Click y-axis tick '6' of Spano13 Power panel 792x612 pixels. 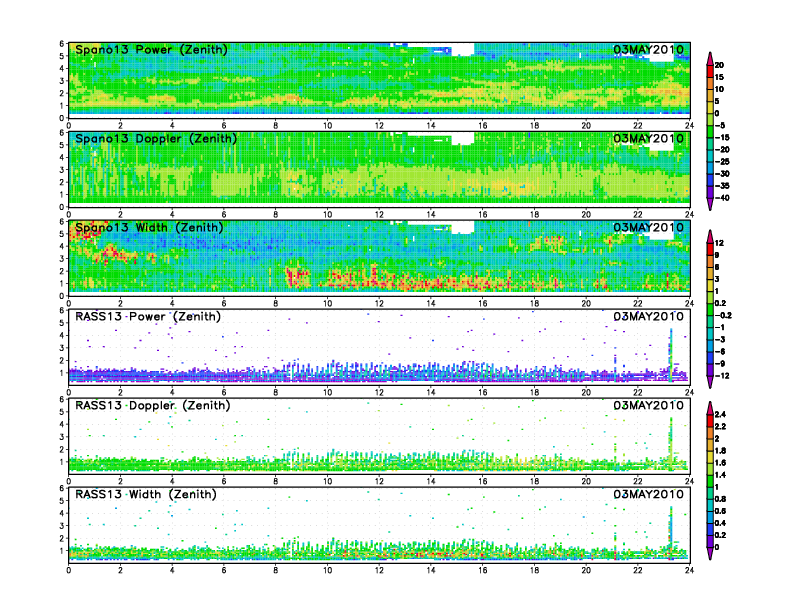pyautogui.click(x=62, y=44)
